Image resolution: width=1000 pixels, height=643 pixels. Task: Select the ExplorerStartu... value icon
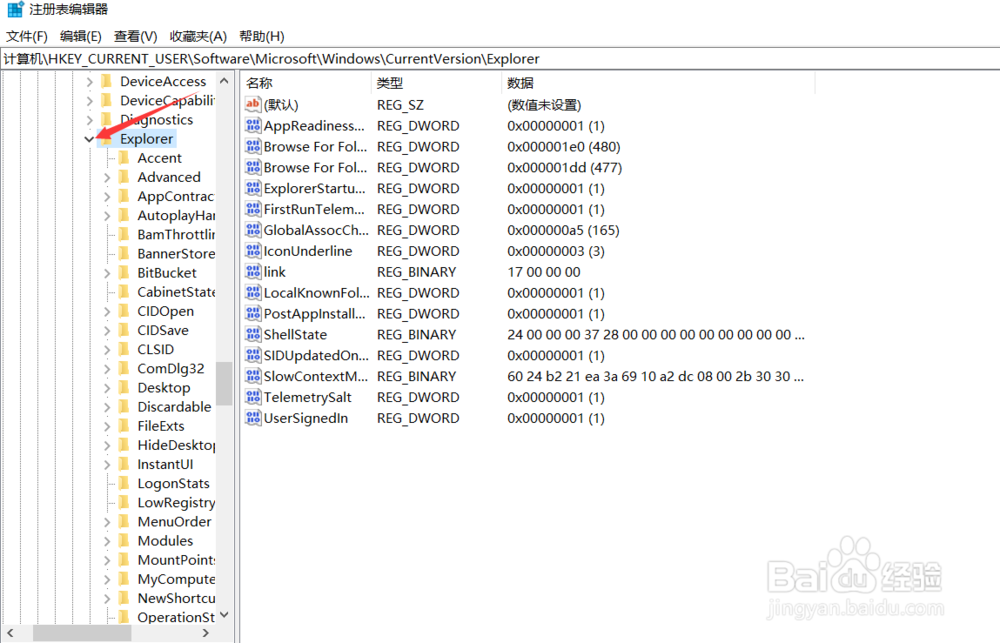click(253, 188)
